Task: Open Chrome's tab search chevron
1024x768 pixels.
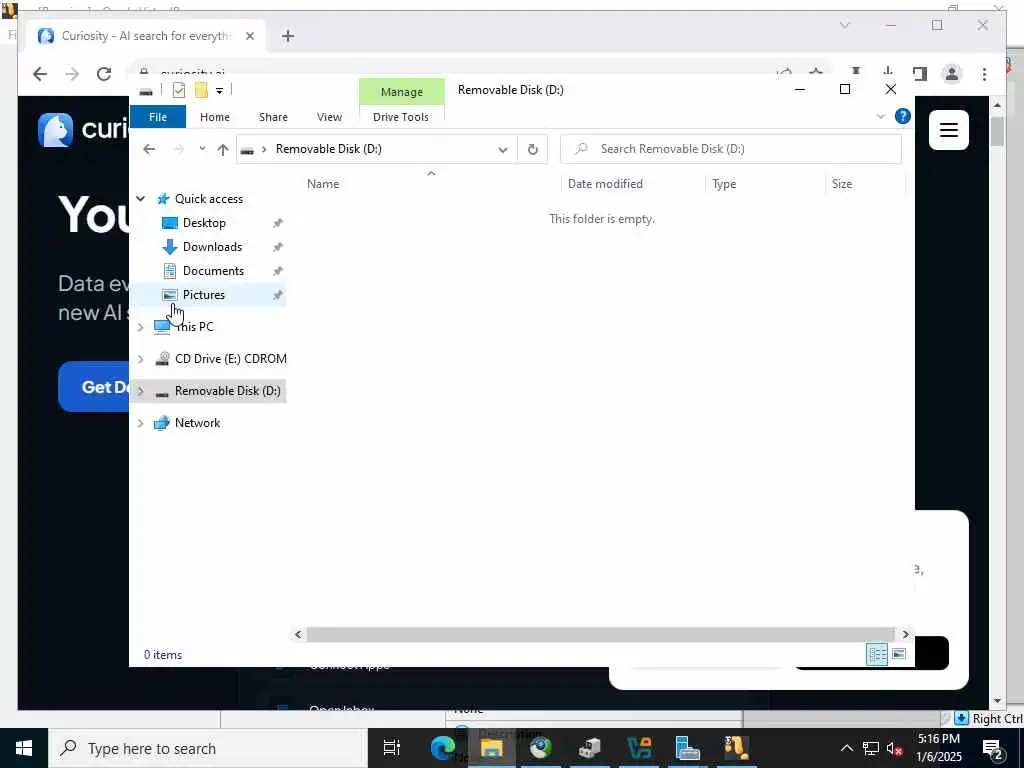Action: click(844, 25)
